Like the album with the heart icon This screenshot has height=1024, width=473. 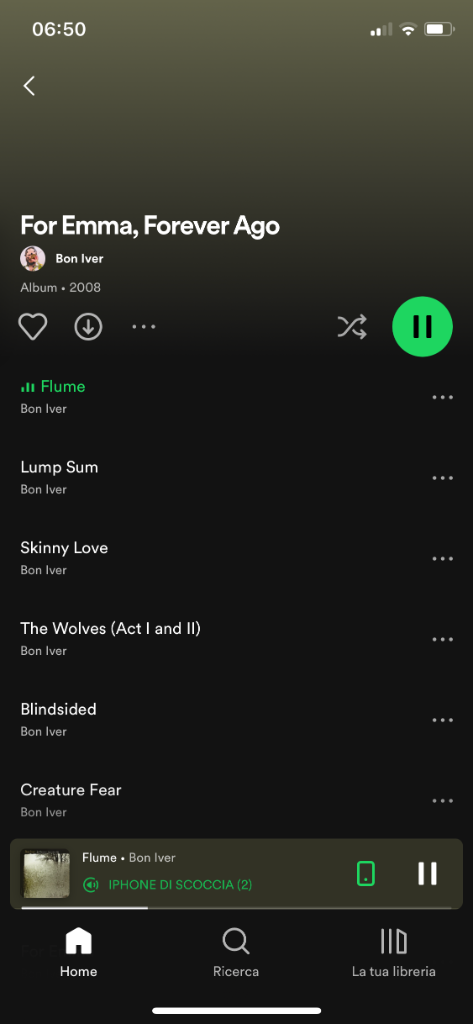point(33,327)
